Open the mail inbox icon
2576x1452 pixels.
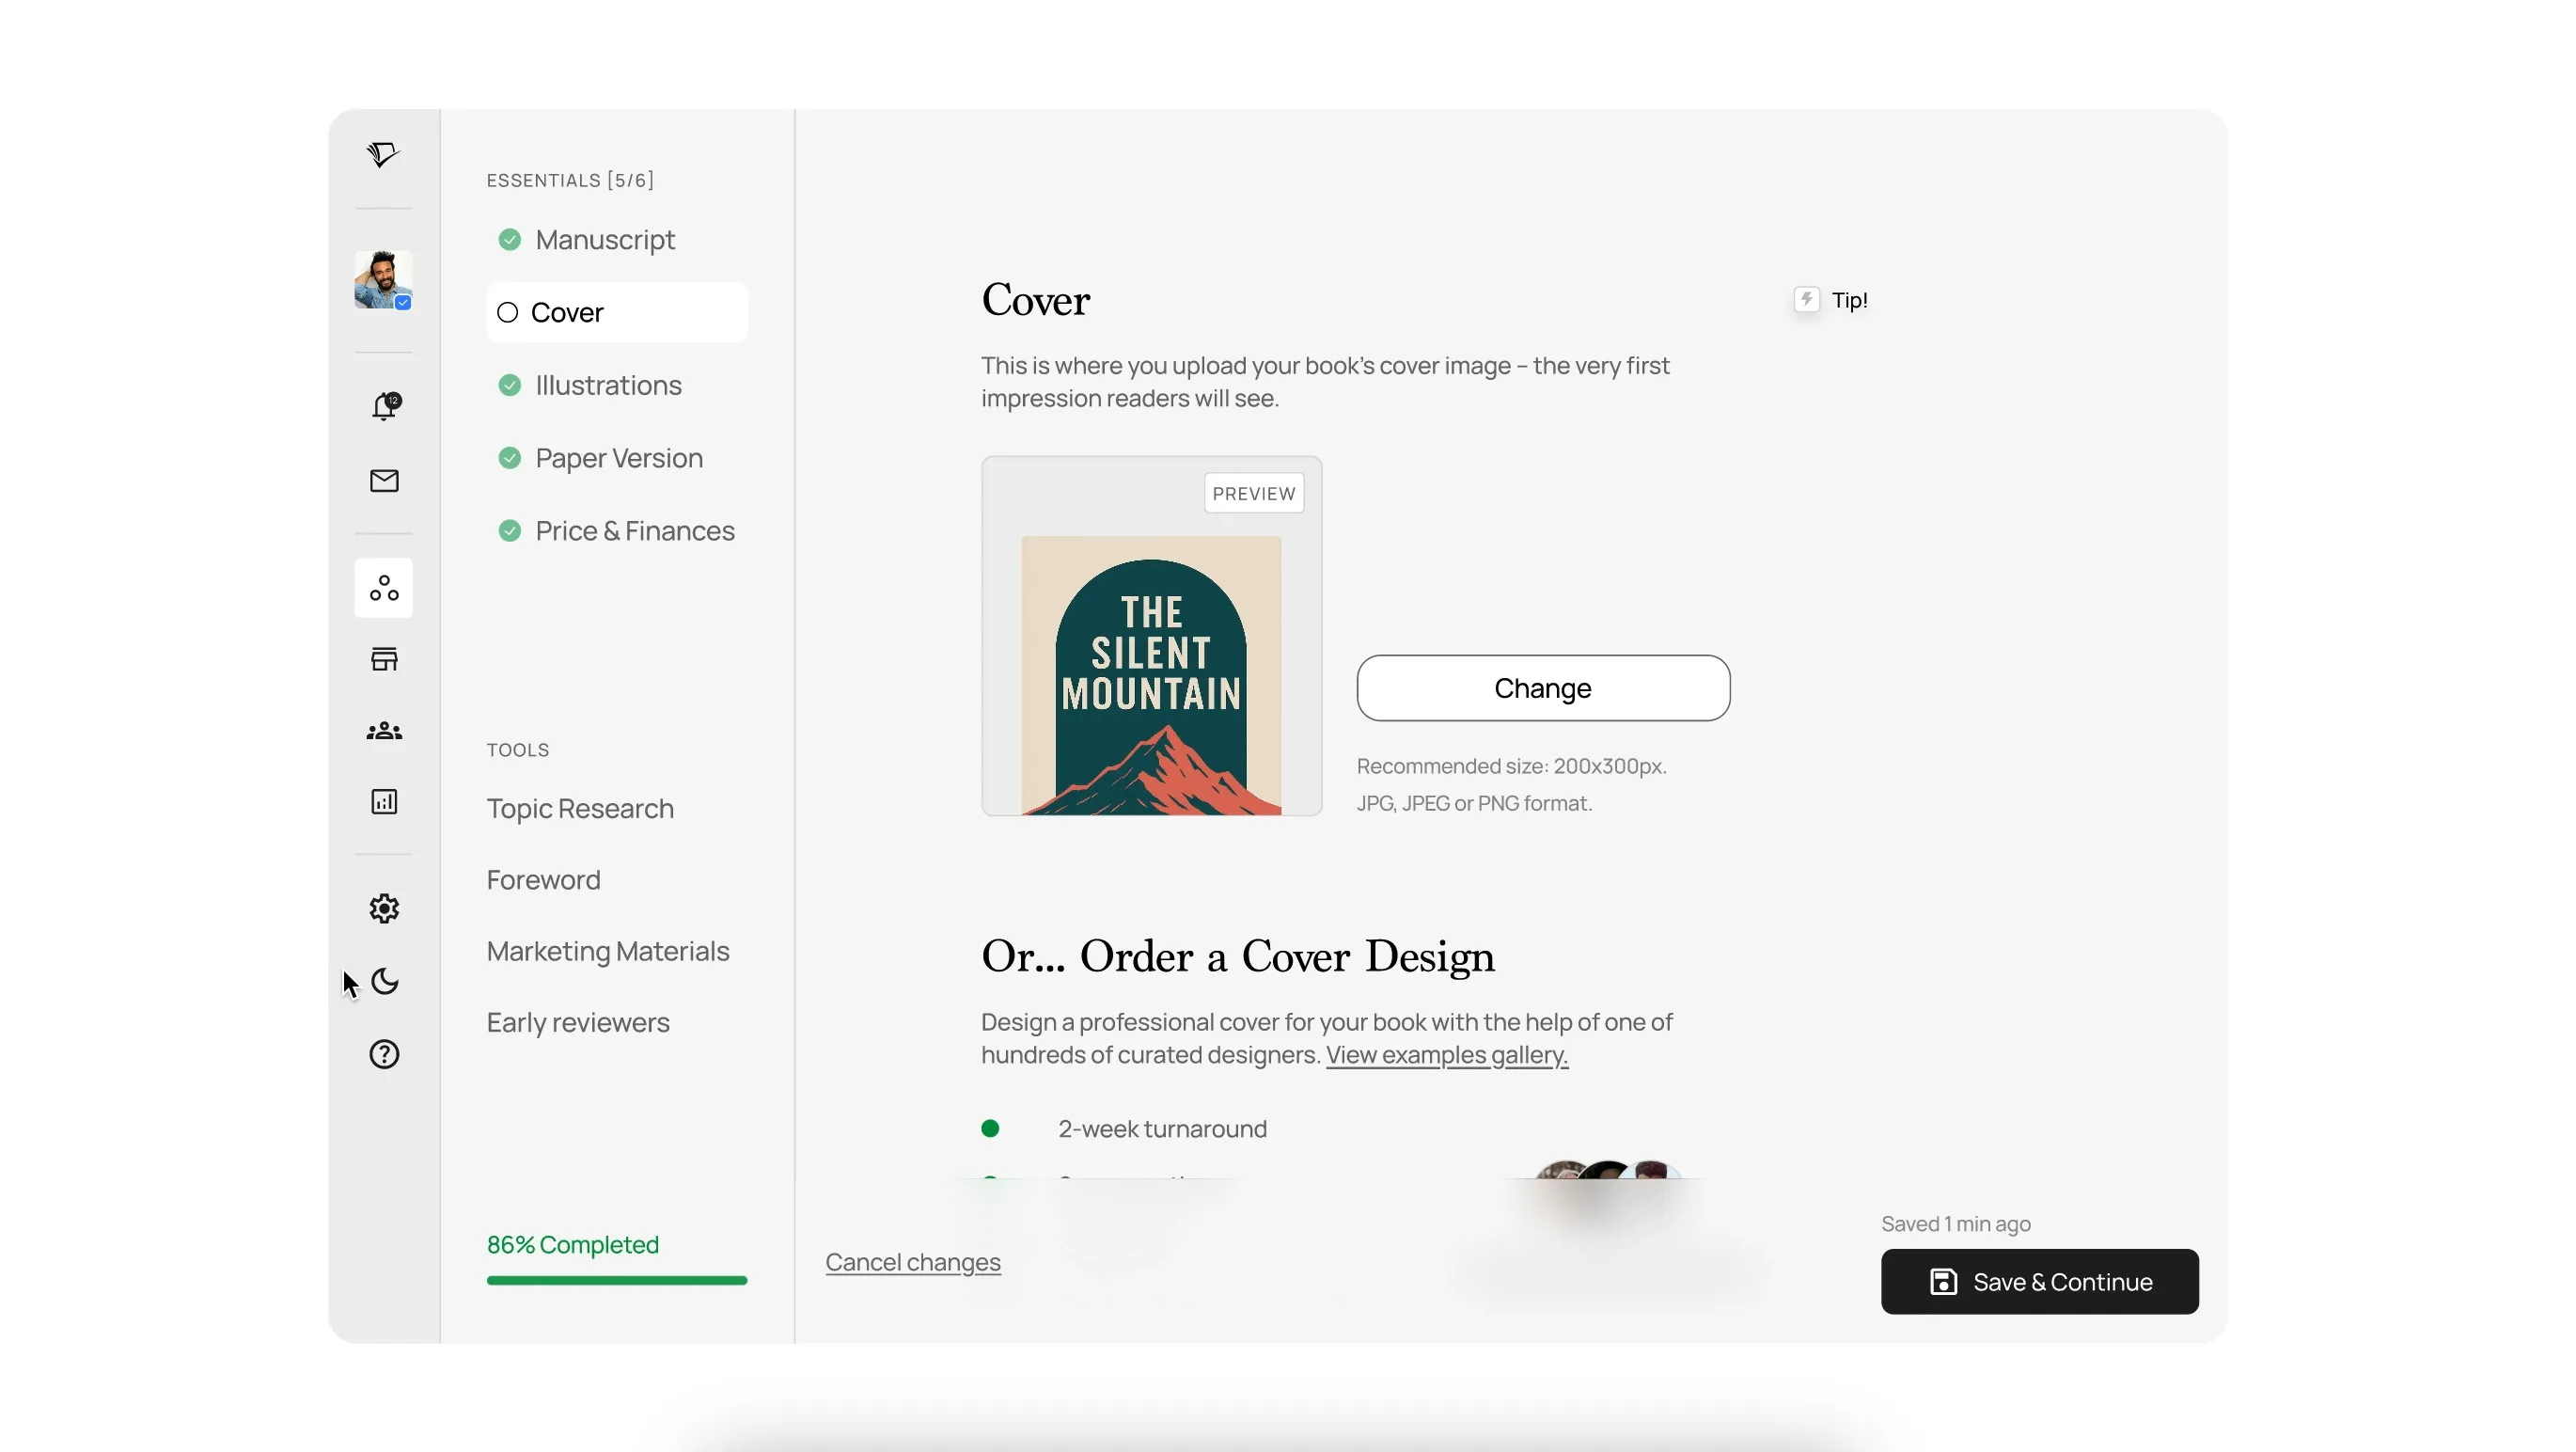384,481
